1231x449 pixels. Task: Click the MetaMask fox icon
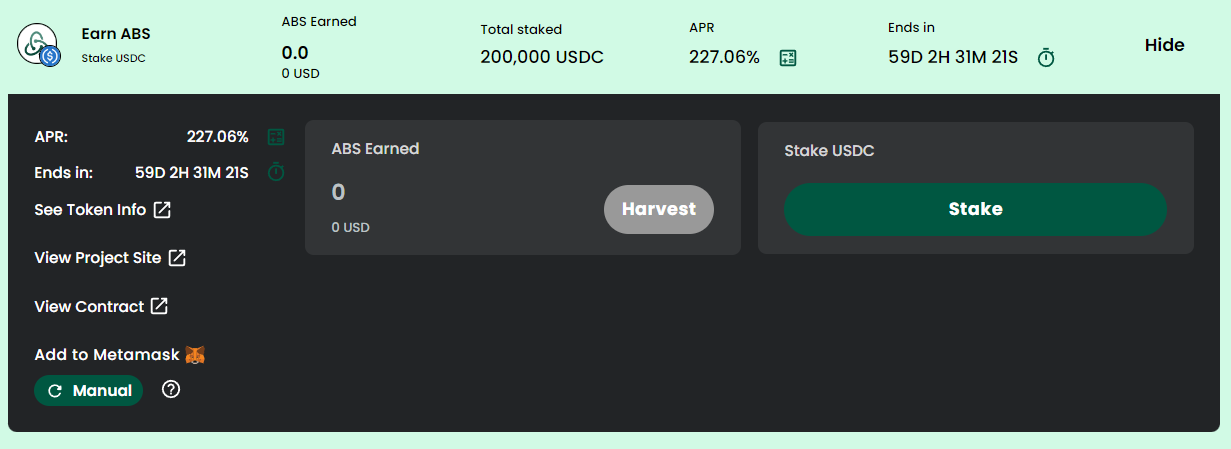[195, 355]
